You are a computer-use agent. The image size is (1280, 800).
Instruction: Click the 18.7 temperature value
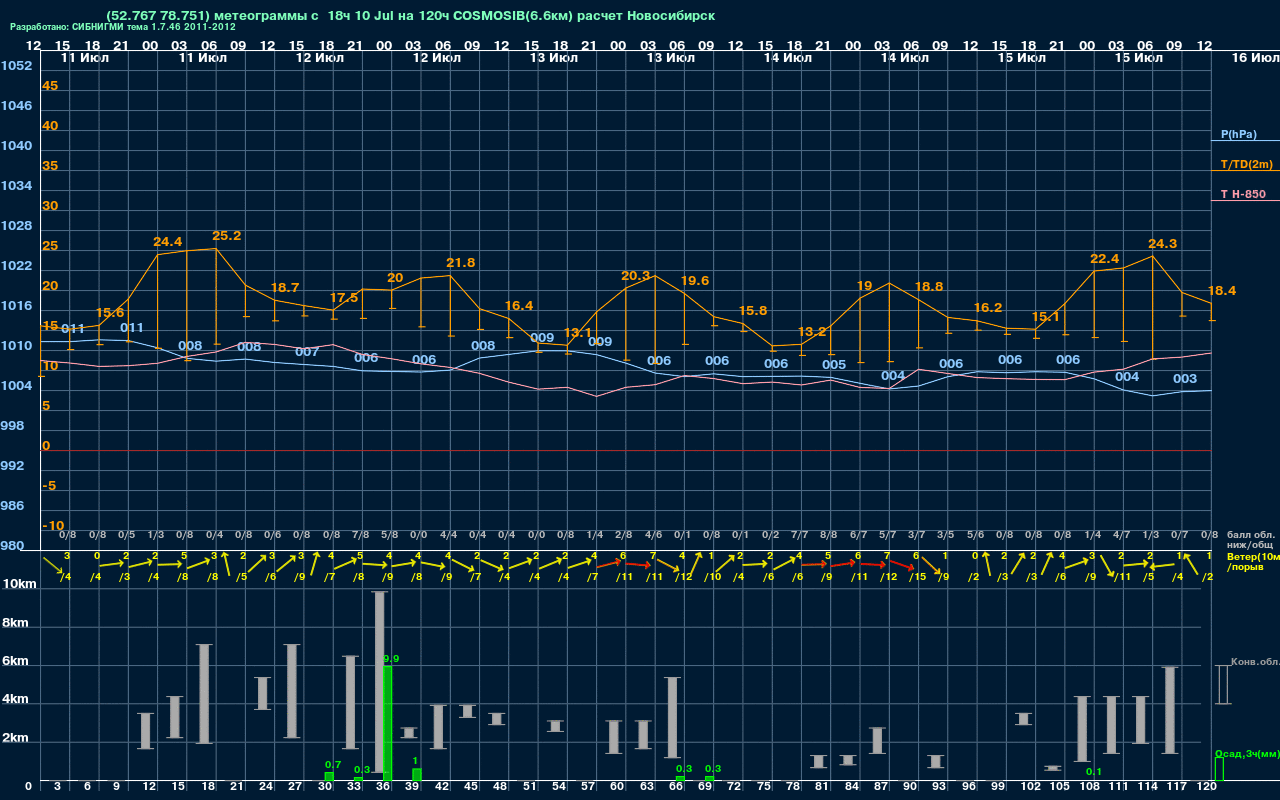click(285, 288)
